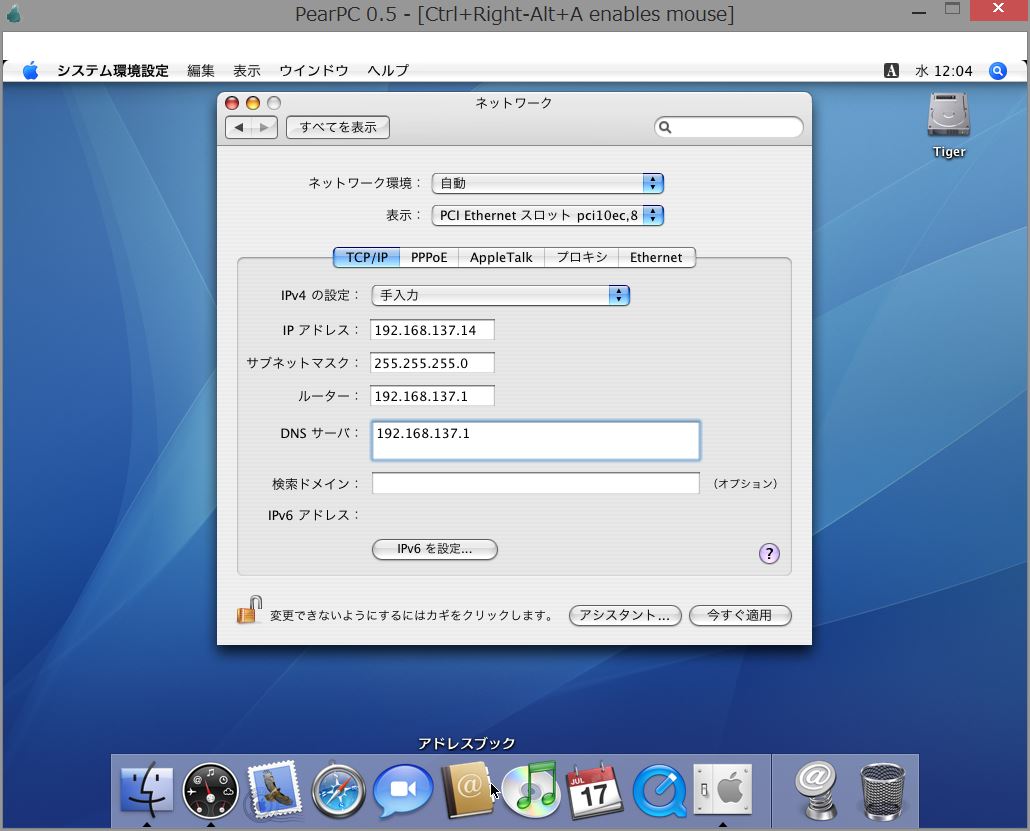Screen dimensions: 1030x831
Task: Click the すべてを表示 button
Action: tap(338, 127)
